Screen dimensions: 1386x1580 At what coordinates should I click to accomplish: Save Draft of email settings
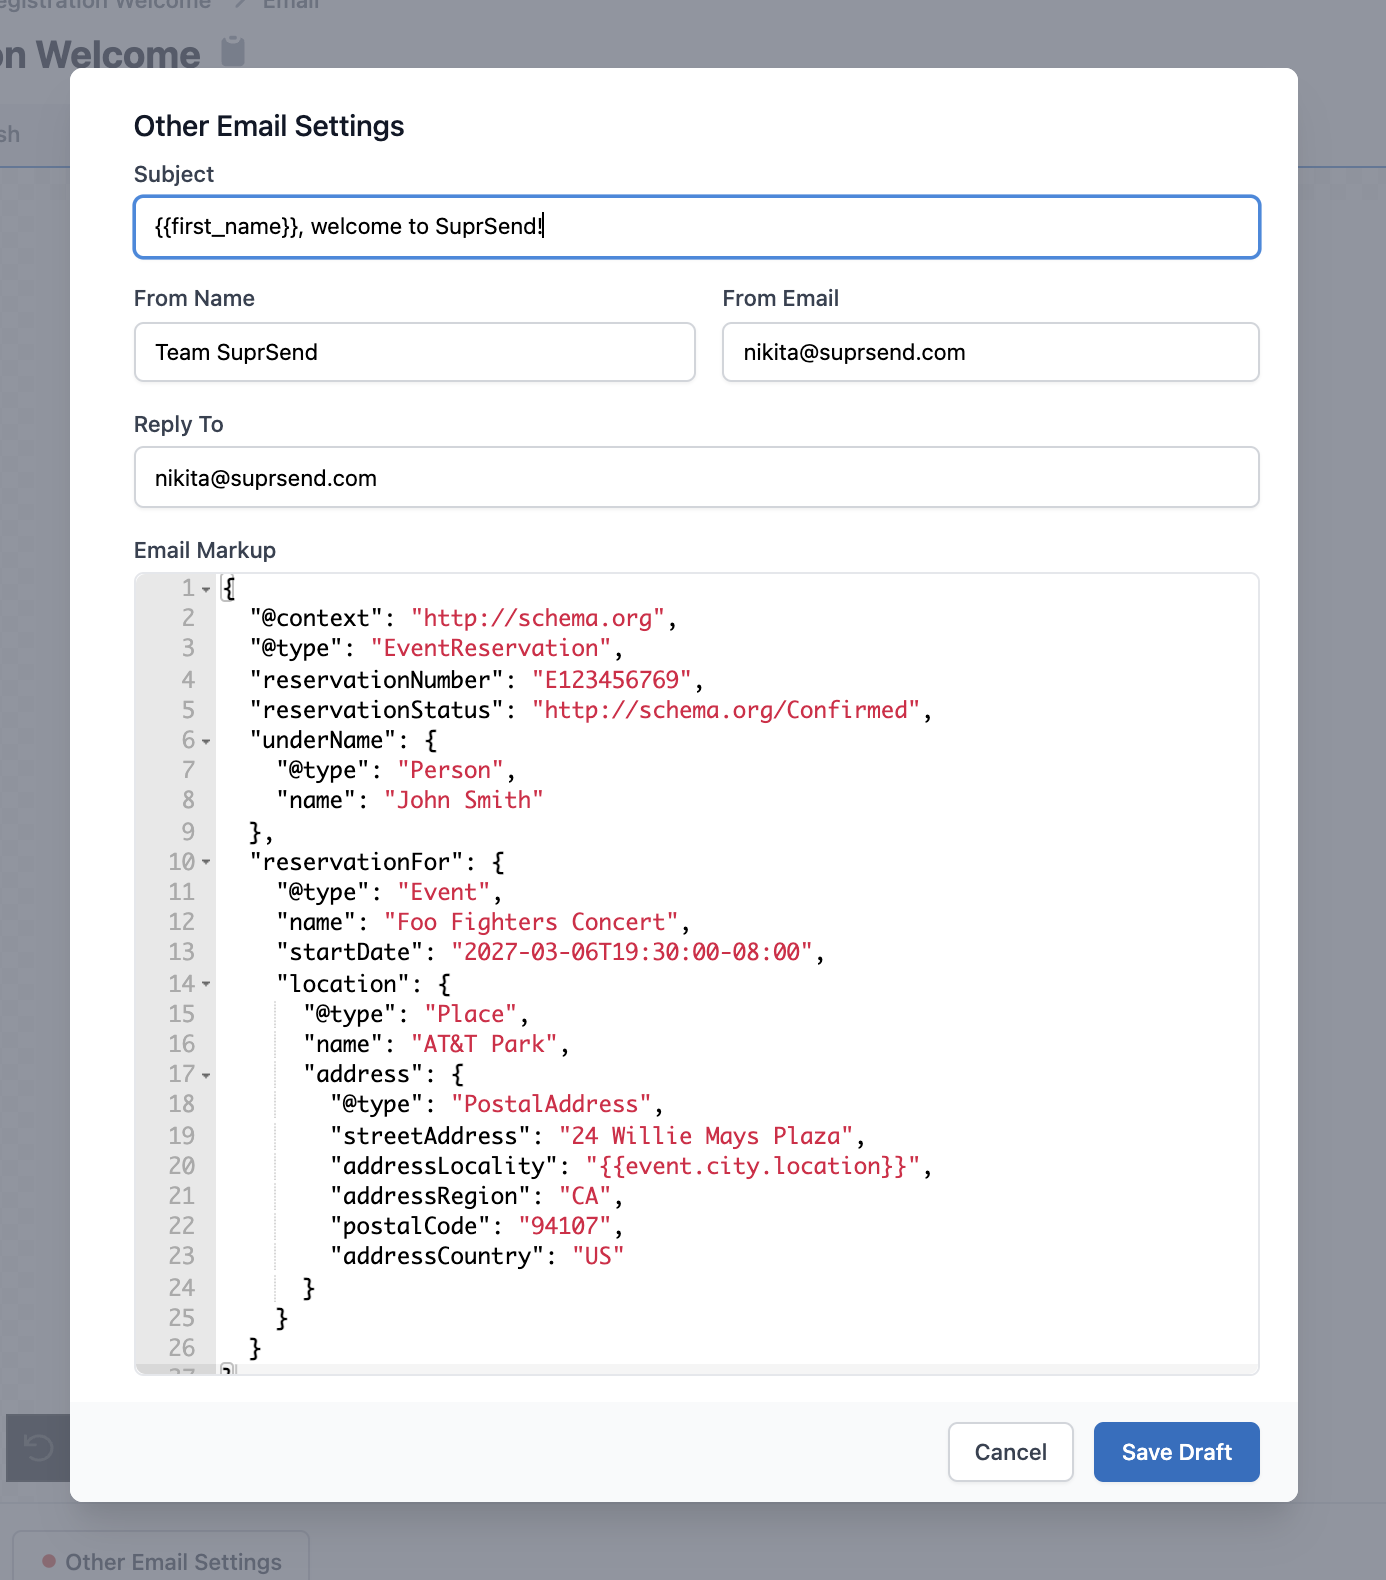[1176, 1452]
